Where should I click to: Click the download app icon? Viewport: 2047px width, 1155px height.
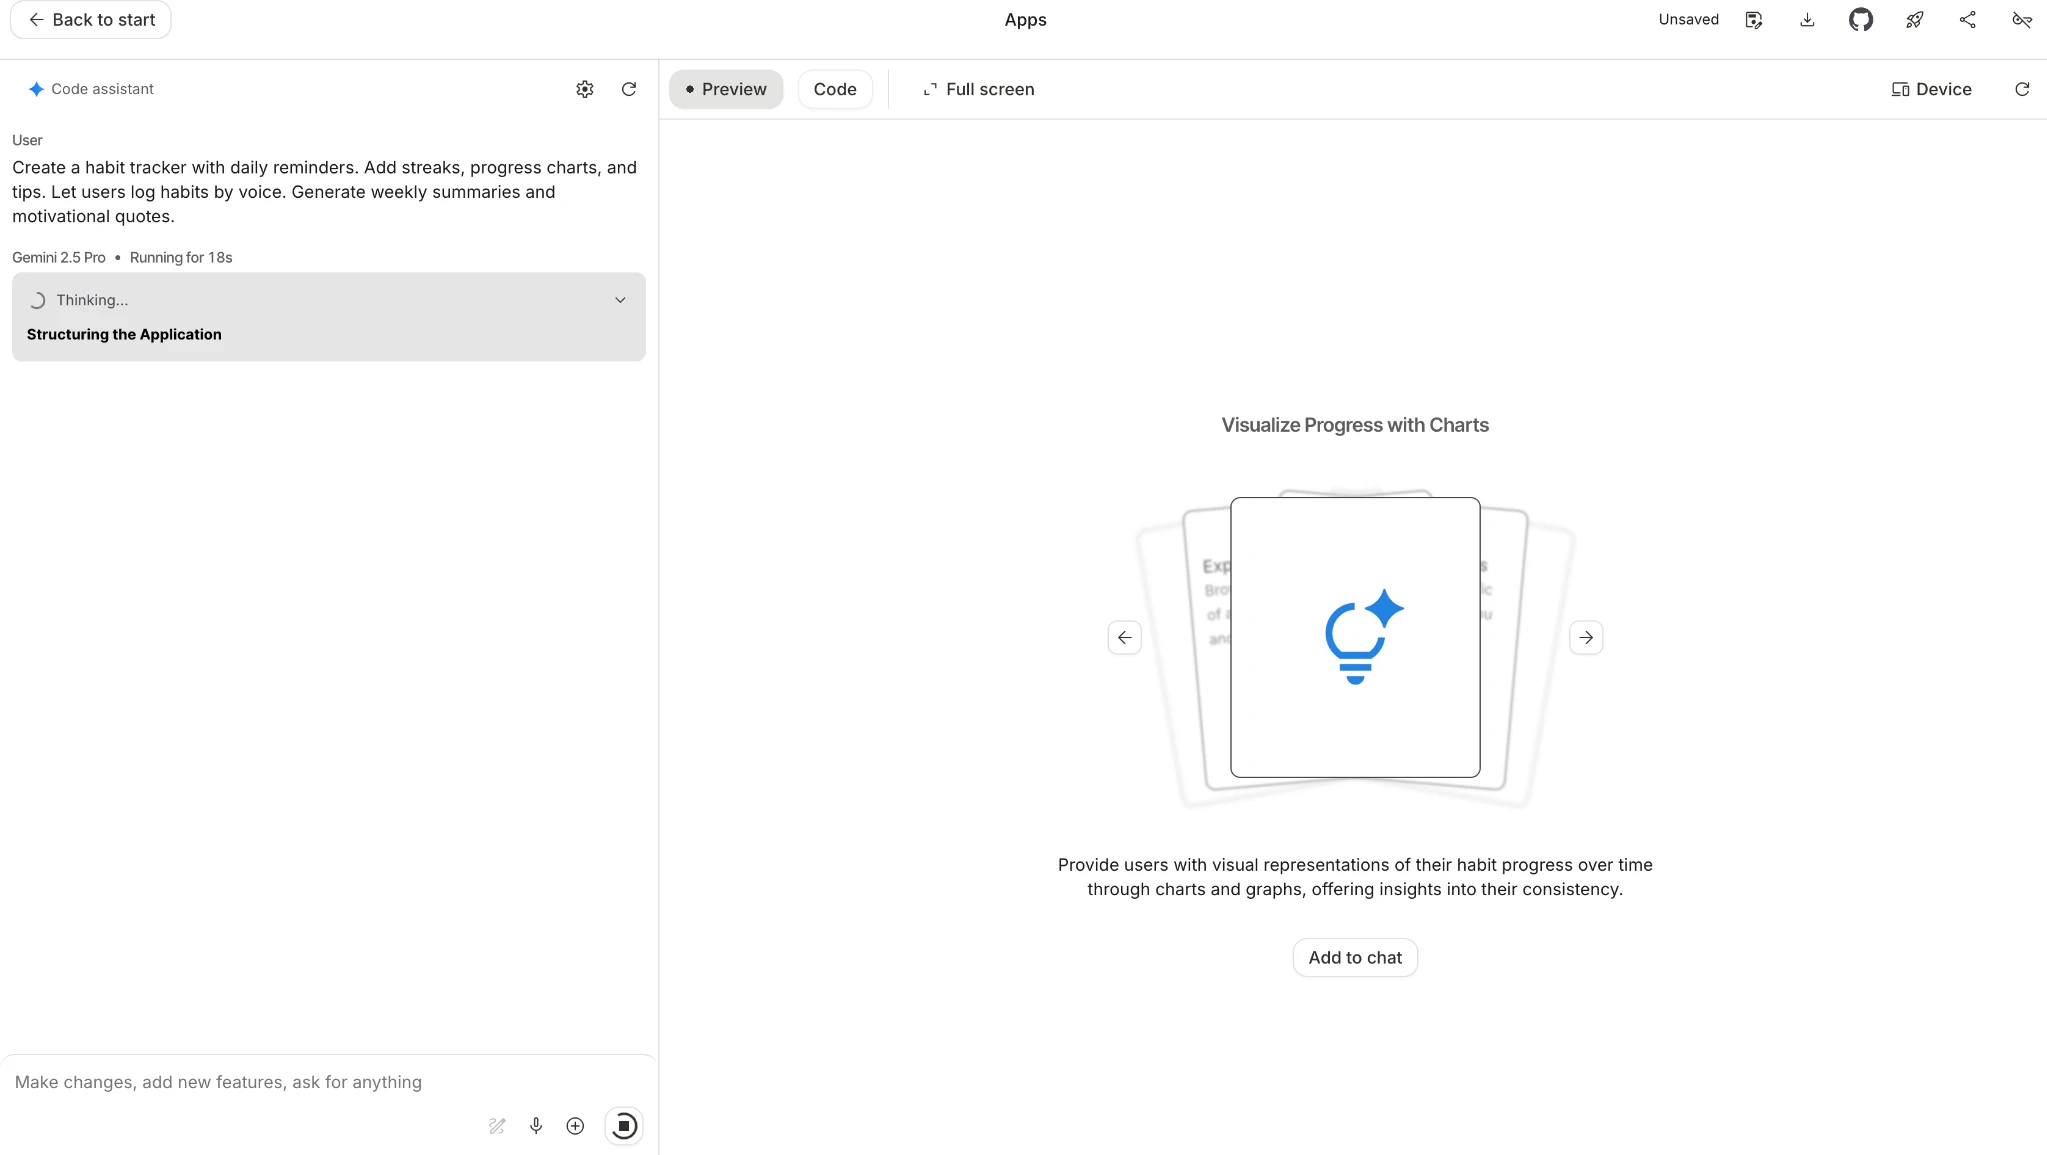click(x=1807, y=20)
